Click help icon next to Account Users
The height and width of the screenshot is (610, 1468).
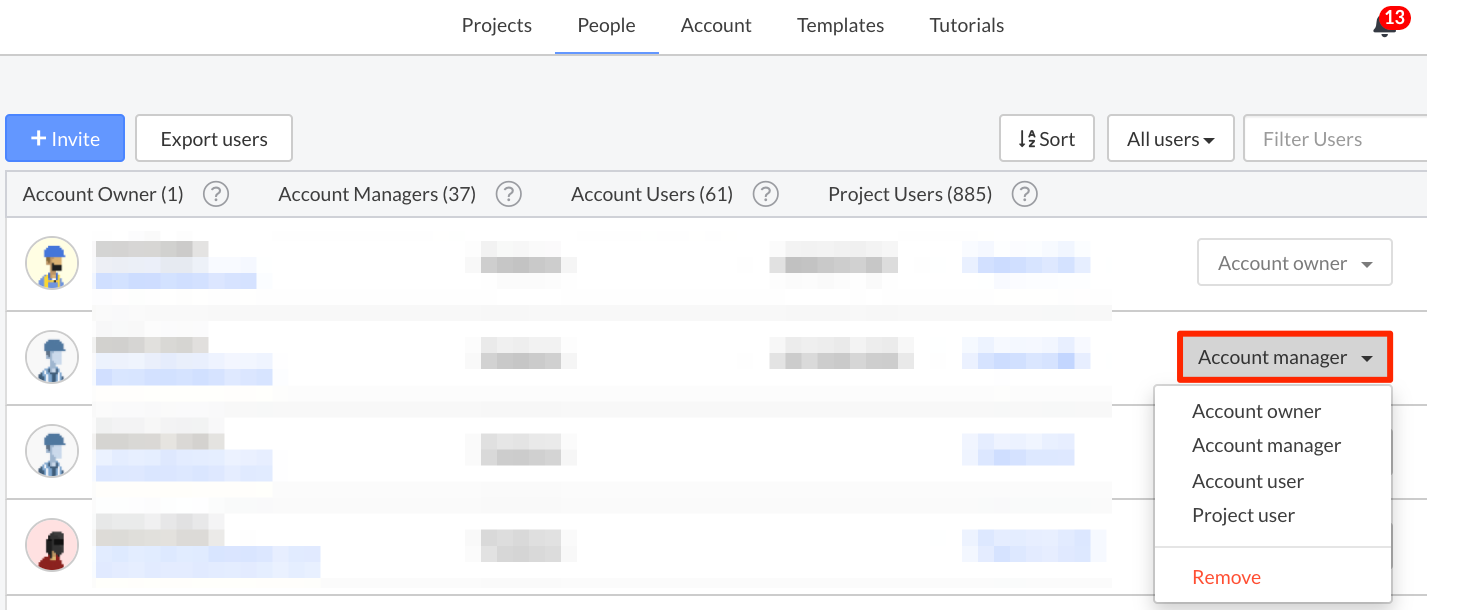[x=766, y=194]
